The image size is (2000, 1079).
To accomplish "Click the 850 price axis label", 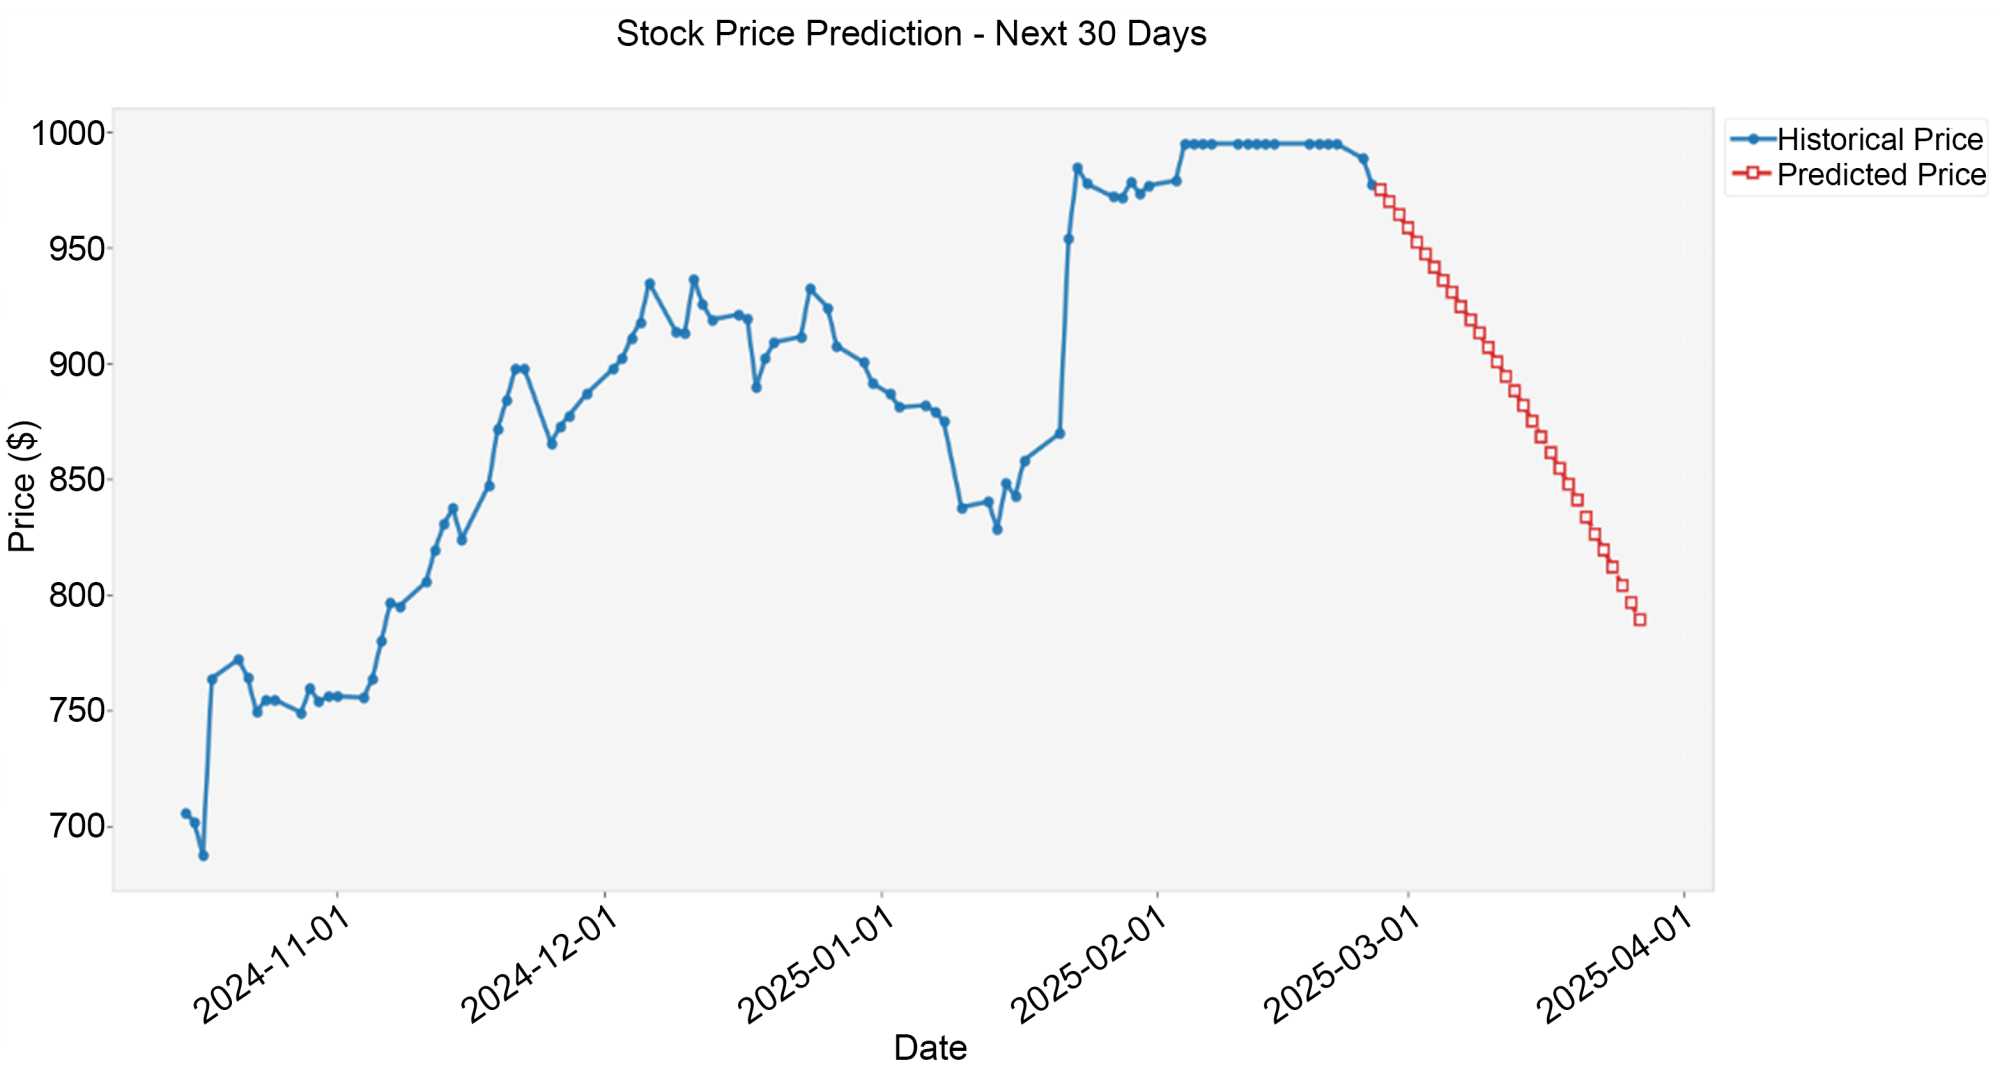I will [77, 480].
